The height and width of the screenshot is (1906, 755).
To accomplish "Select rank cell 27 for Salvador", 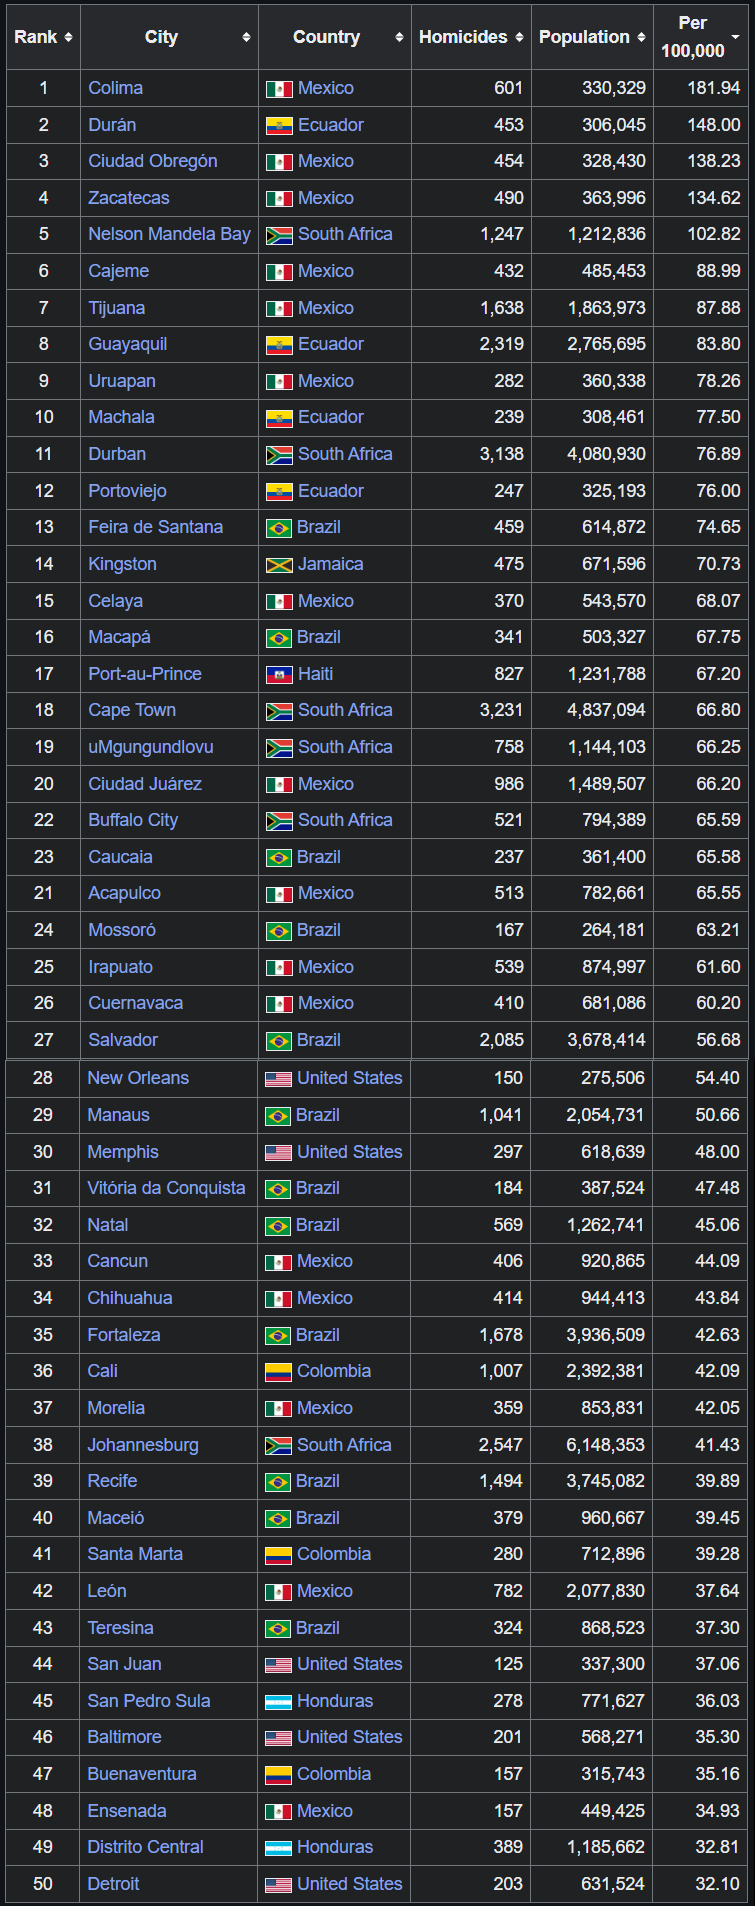I will coord(43,1040).
